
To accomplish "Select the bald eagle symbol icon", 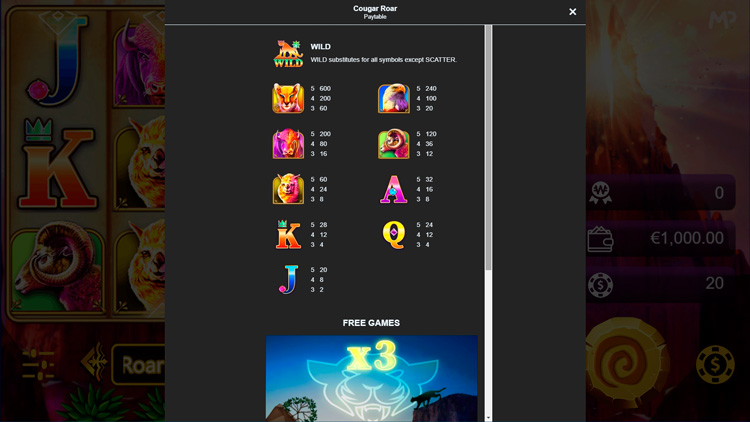I will click(x=394, y=98).
